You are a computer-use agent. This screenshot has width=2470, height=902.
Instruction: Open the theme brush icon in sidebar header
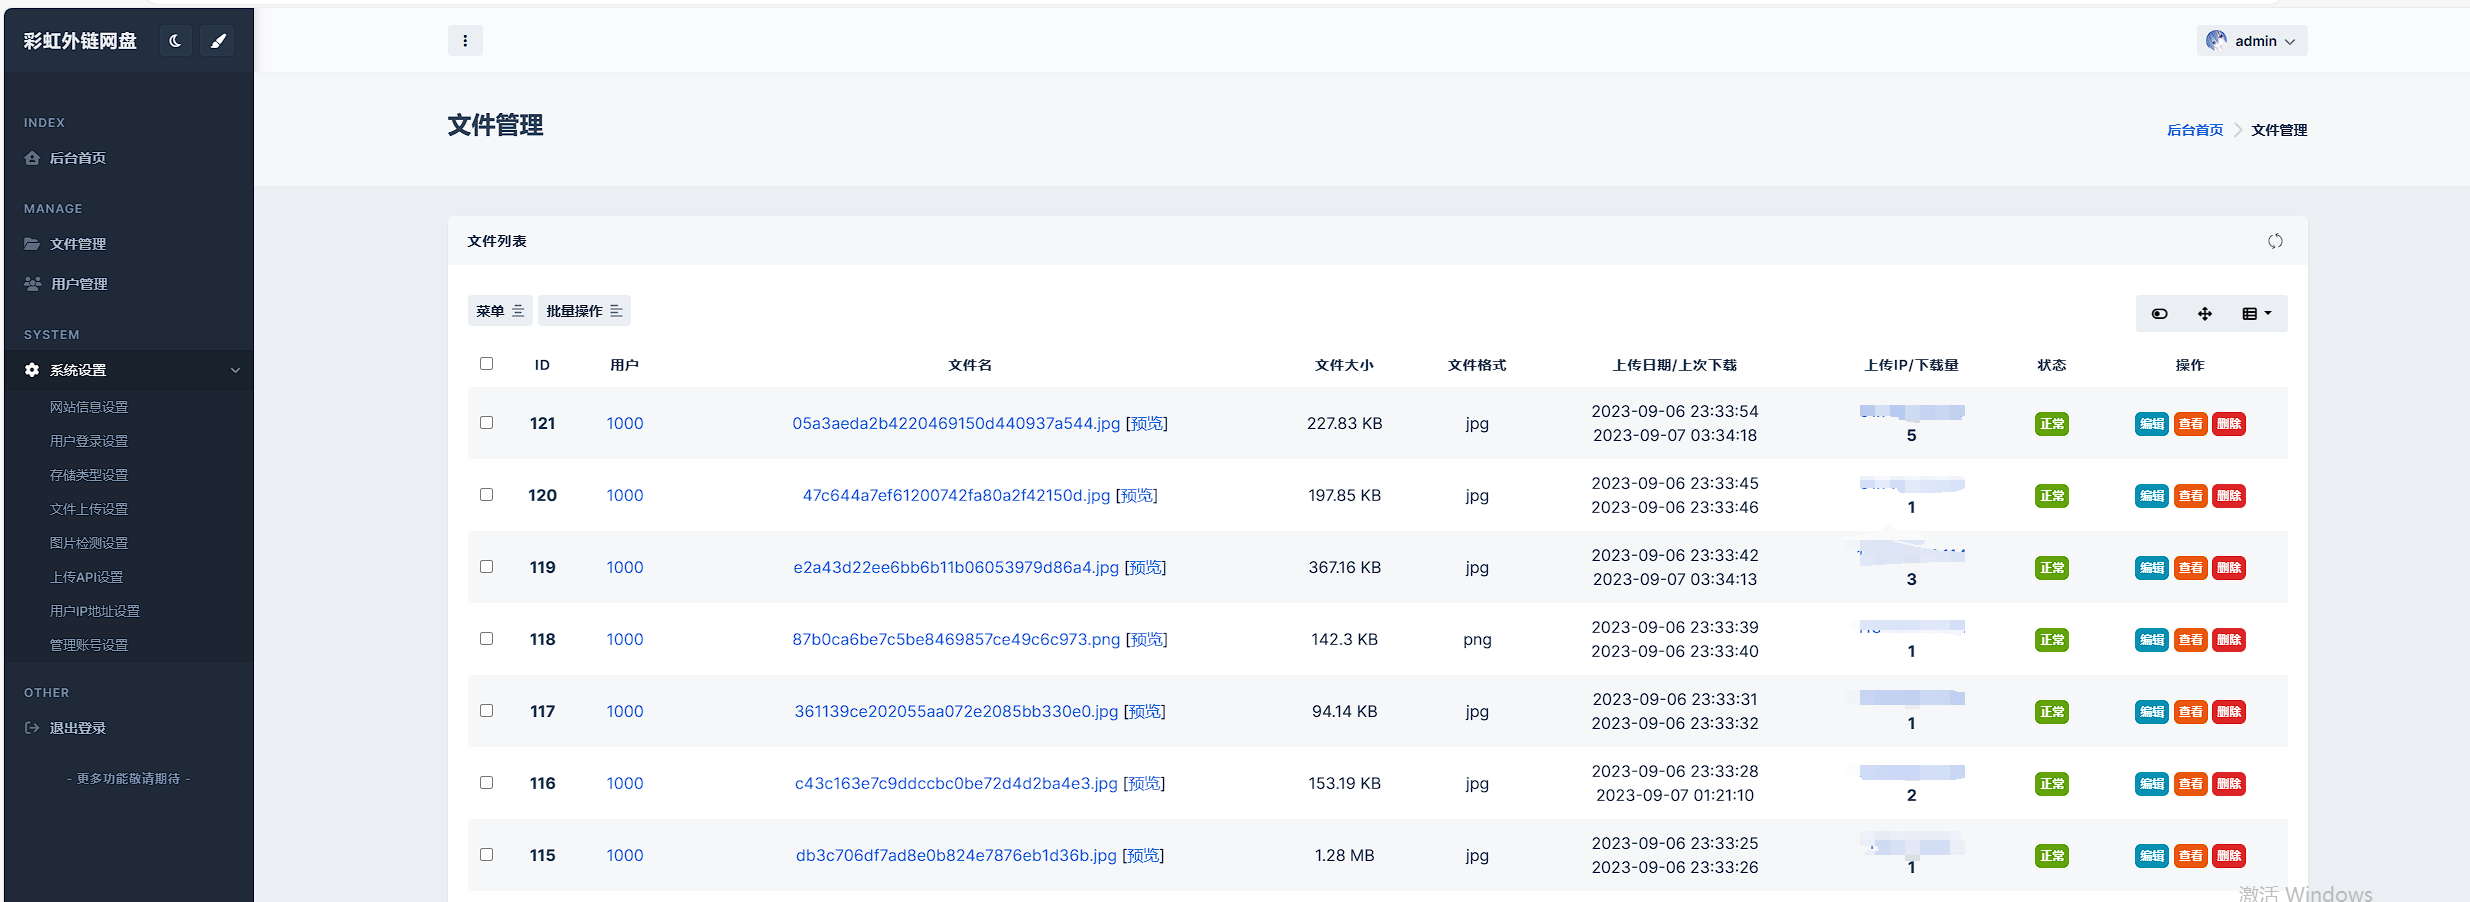click(218, 41)
